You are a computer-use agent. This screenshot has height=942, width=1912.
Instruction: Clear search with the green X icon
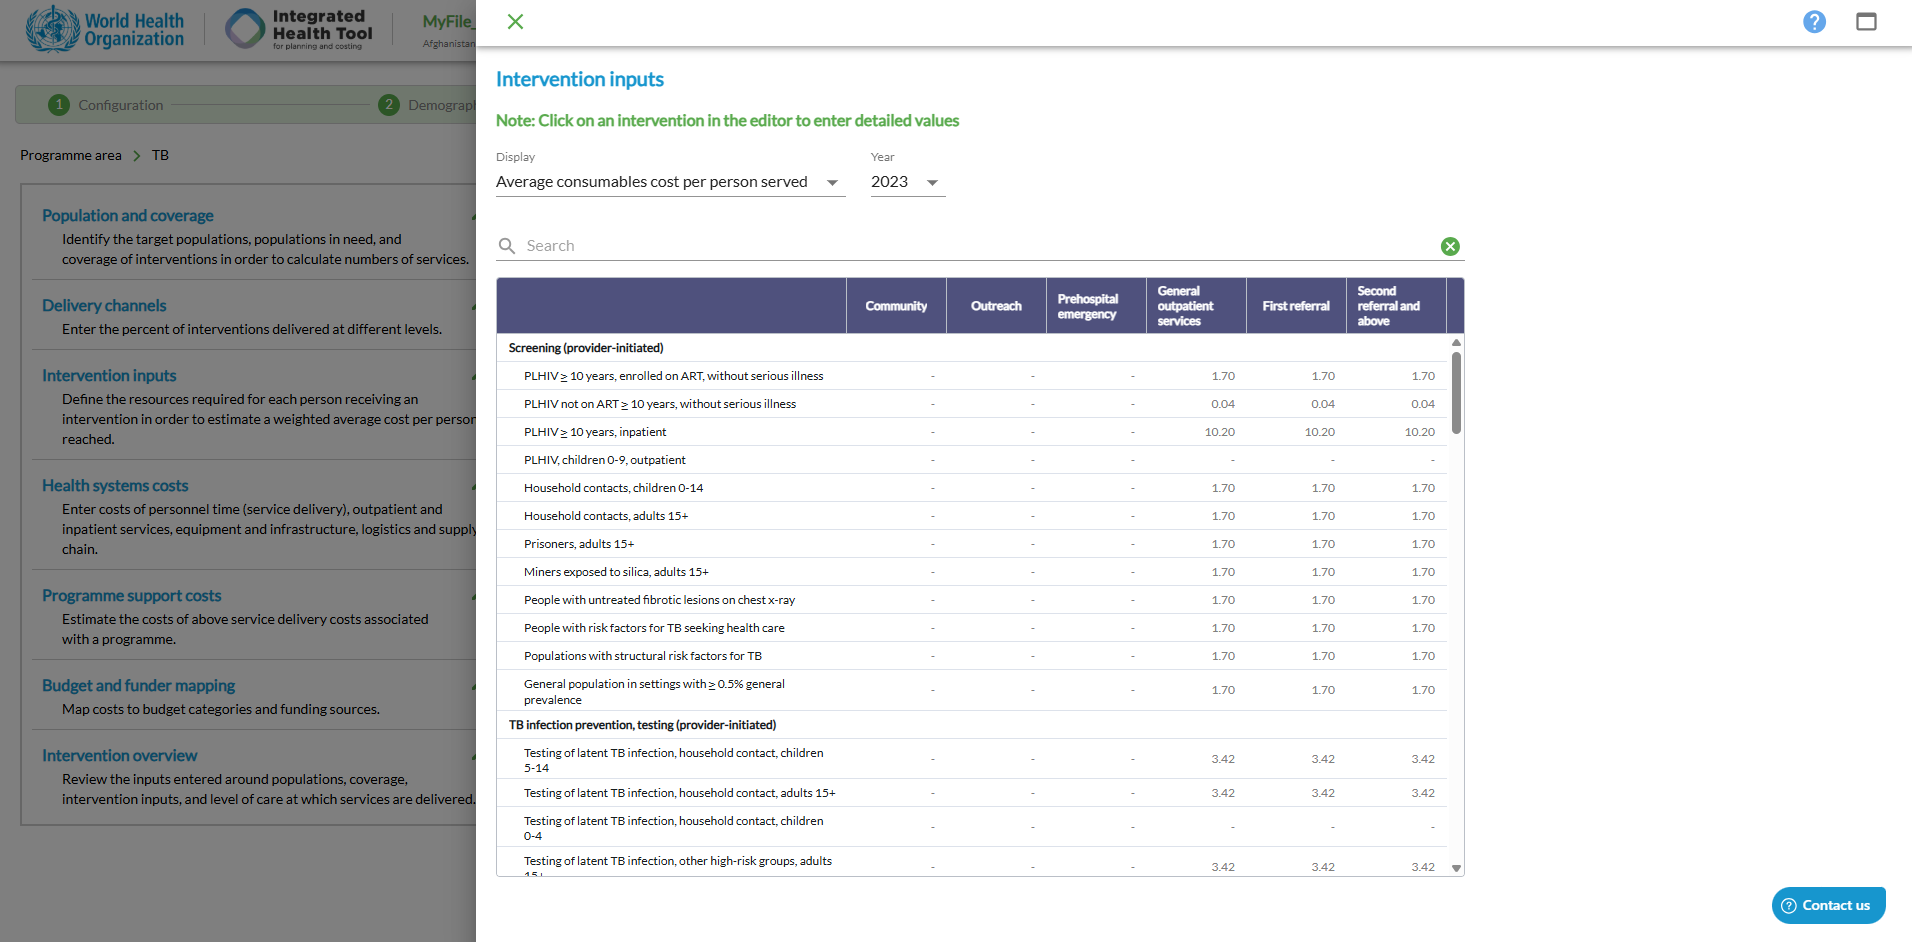click(x=1449, y=246)
